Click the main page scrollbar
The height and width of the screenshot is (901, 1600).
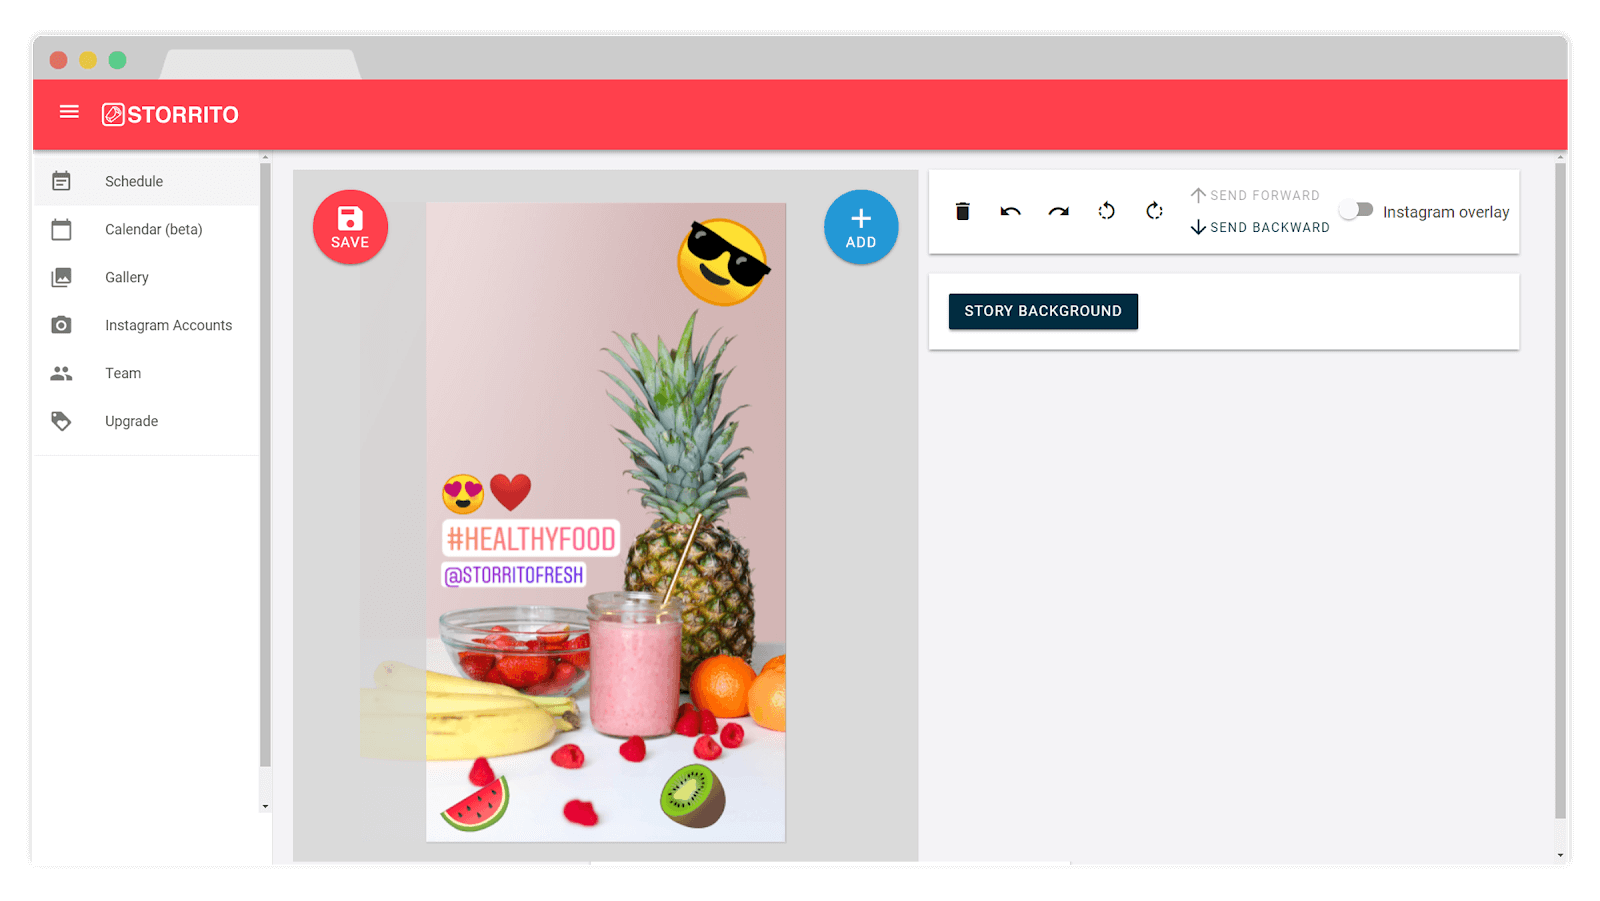(x=1560, y=490)
